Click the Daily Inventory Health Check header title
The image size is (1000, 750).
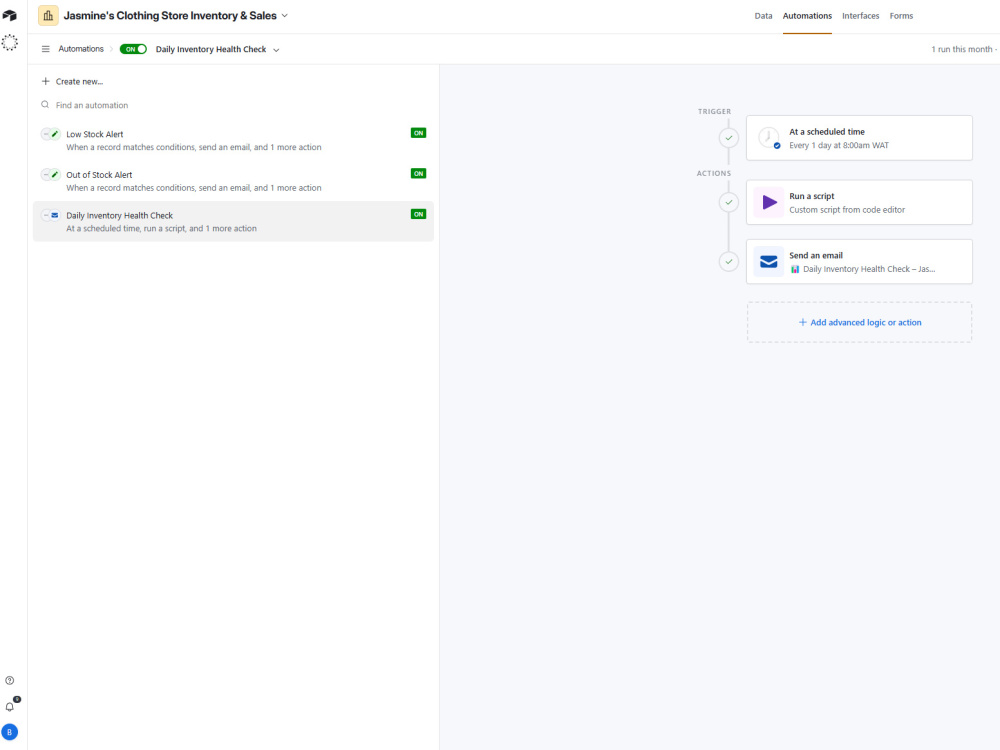tap(211, 49)
